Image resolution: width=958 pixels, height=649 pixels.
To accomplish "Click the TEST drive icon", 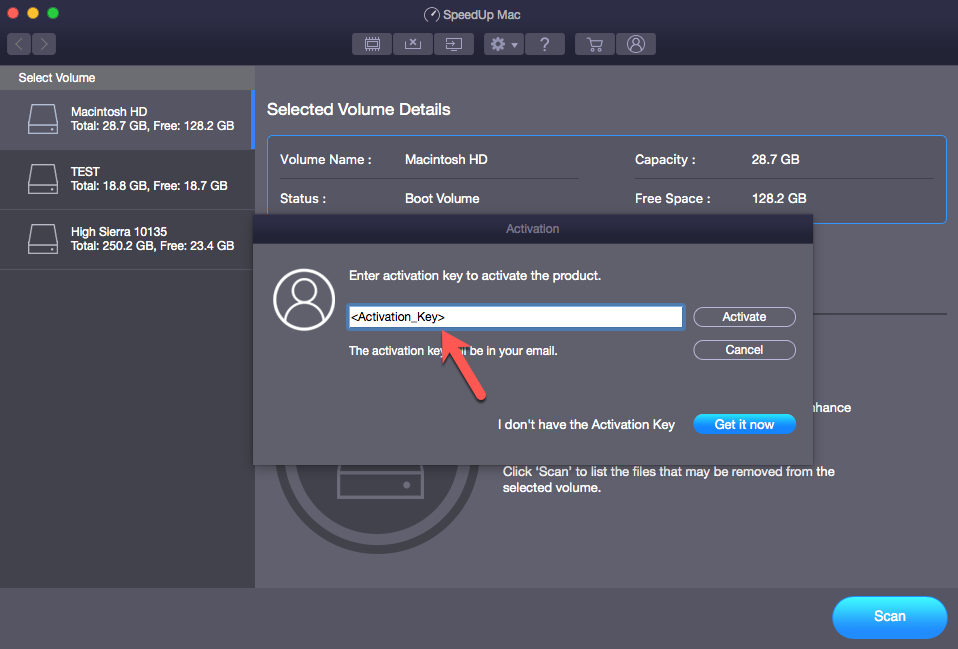I will [x=43, y=179].
